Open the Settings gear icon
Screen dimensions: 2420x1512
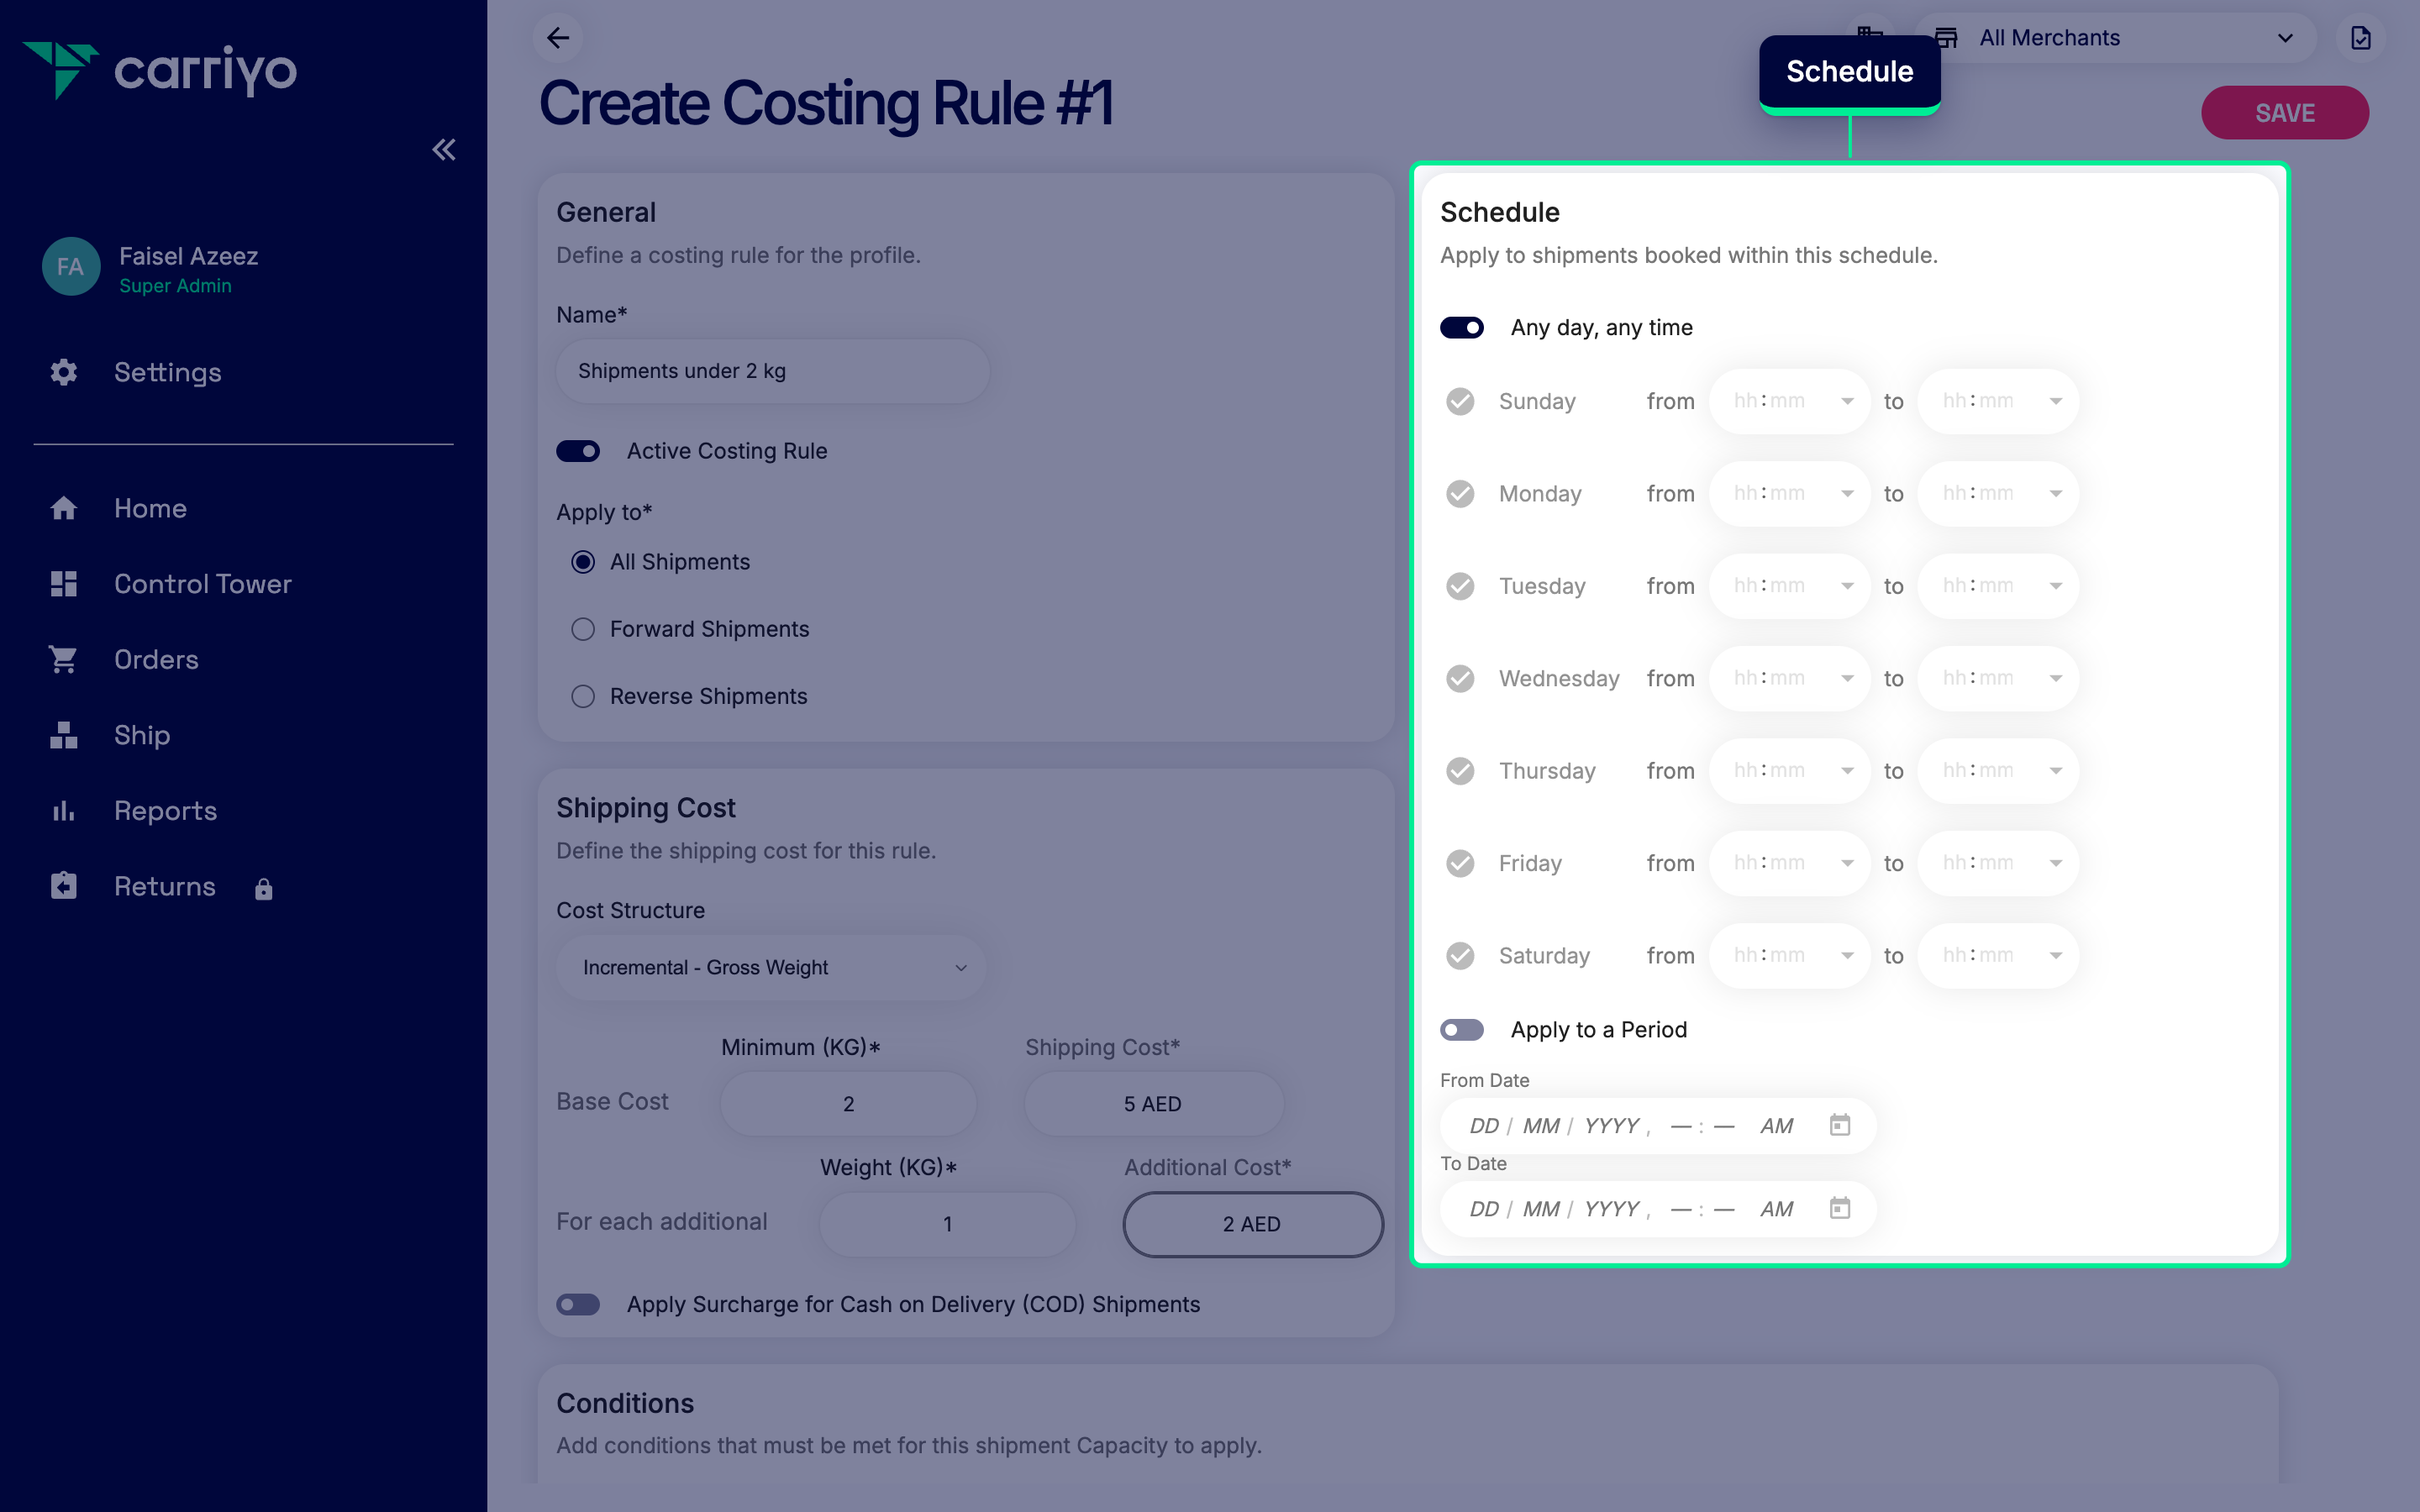(x=64, y=372)
